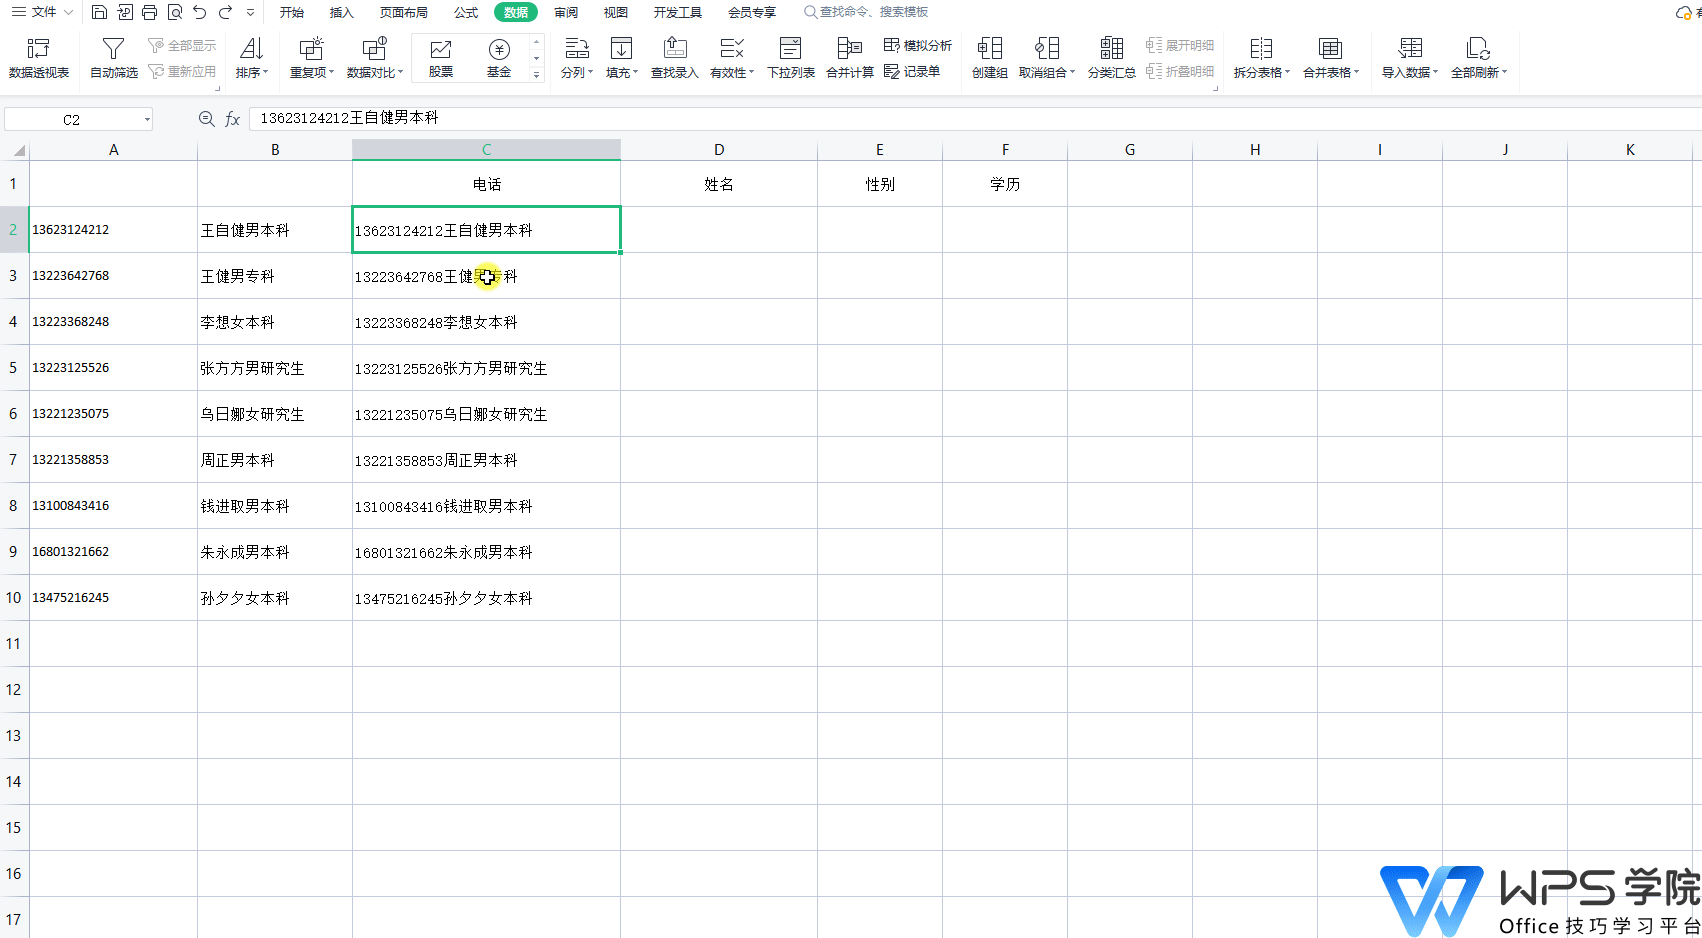This screenshot has height=938, width=1702.
Task: Insert a Dropdown List (下拉列表)
Action: 790,58
